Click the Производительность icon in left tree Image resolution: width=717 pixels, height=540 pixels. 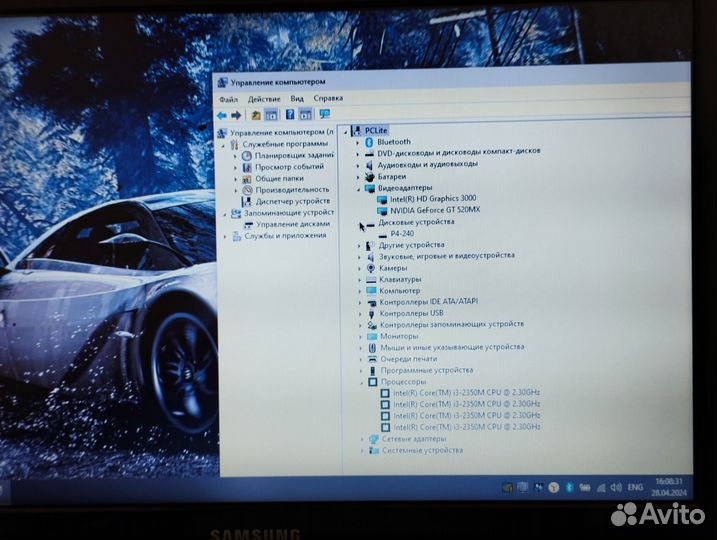(x=247, y=190)
